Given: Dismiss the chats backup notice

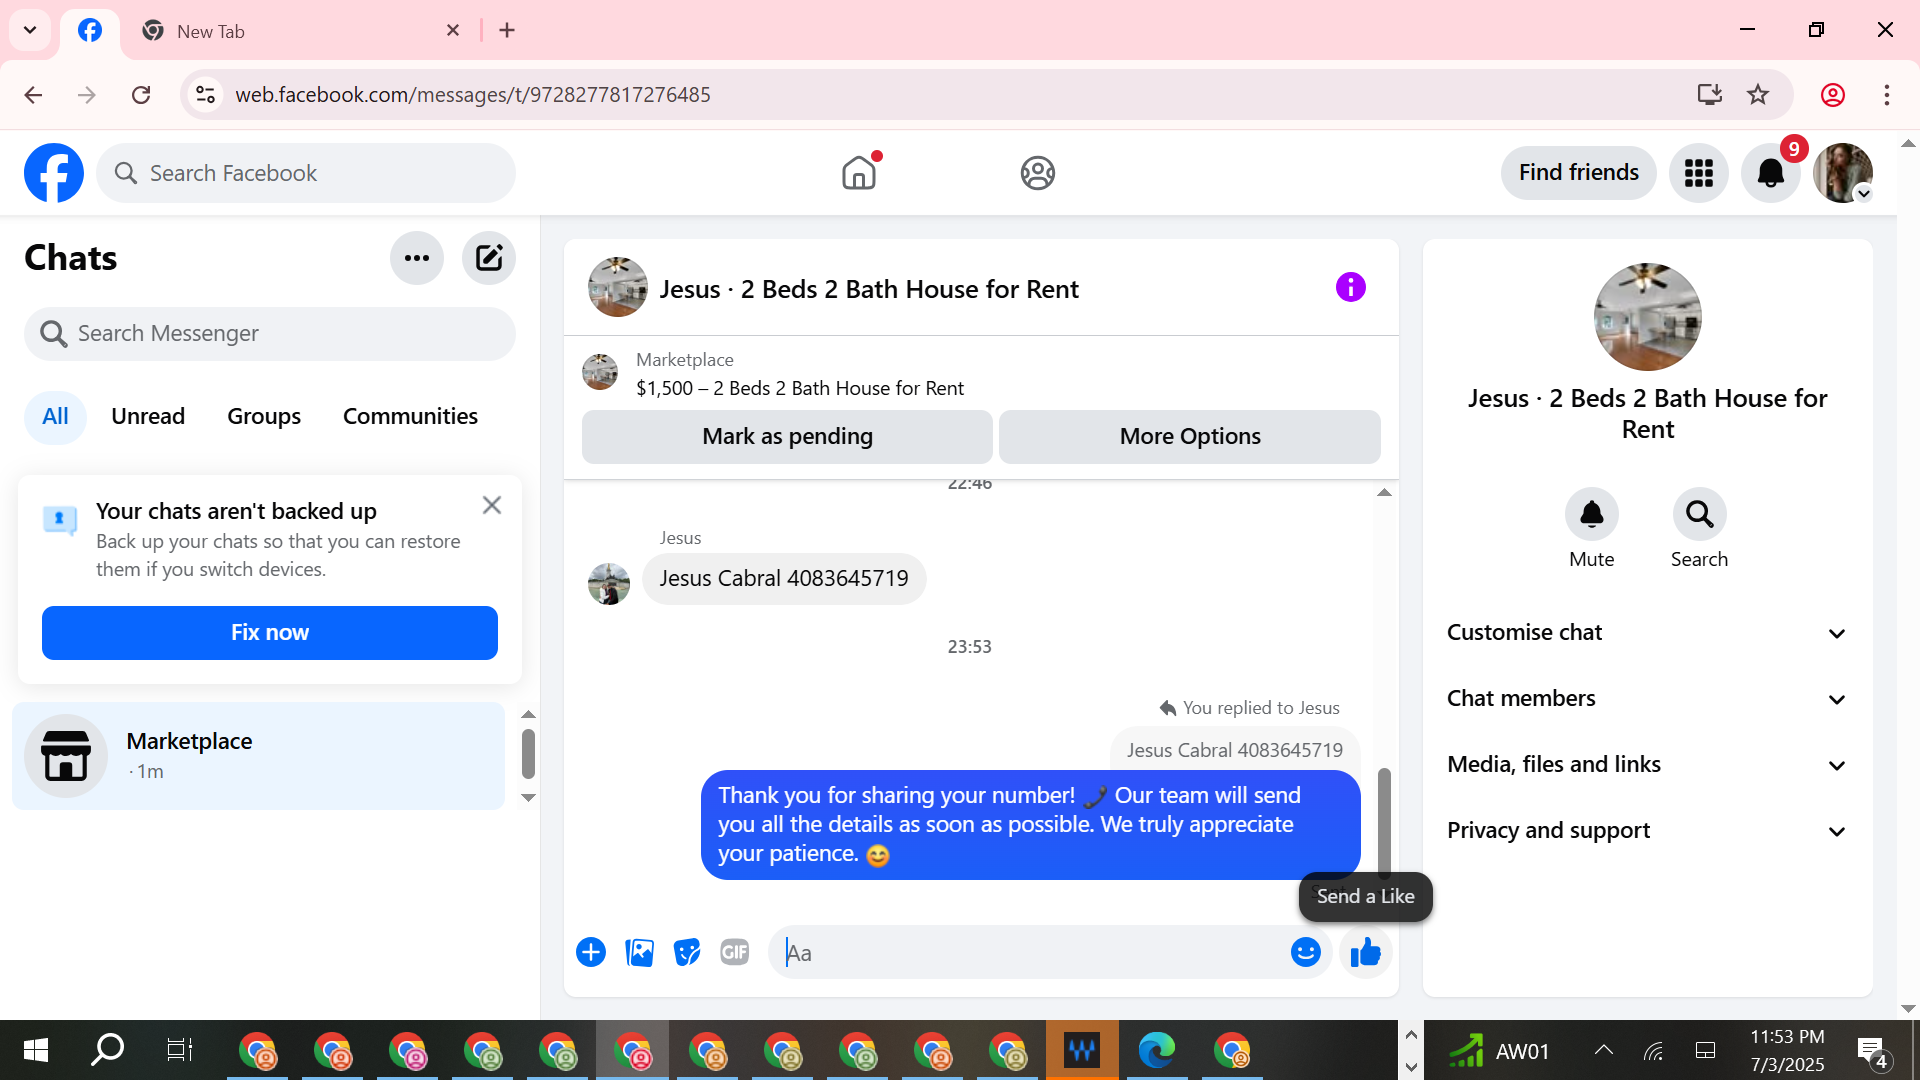Looking at the screenshot, I should (491, 505).
